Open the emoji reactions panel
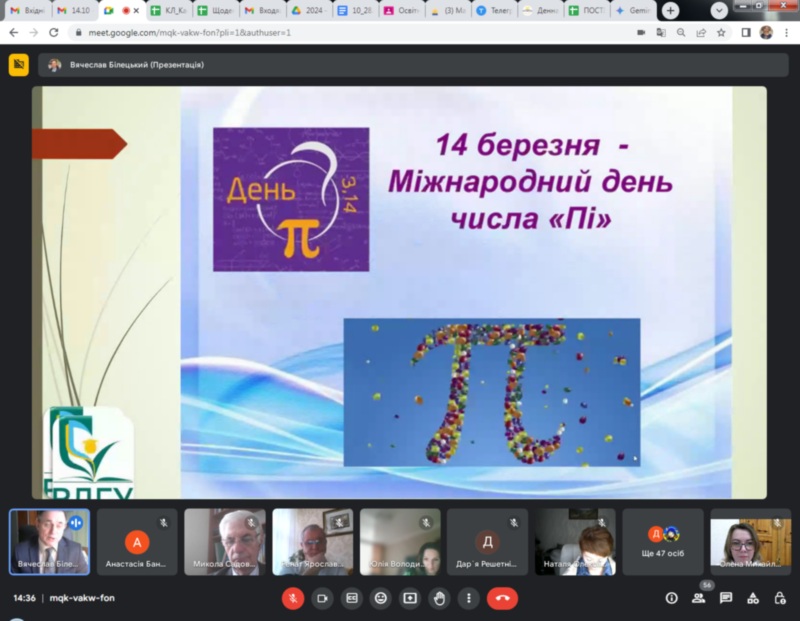The width and height of the screenshot is (800, 621). 380,598
